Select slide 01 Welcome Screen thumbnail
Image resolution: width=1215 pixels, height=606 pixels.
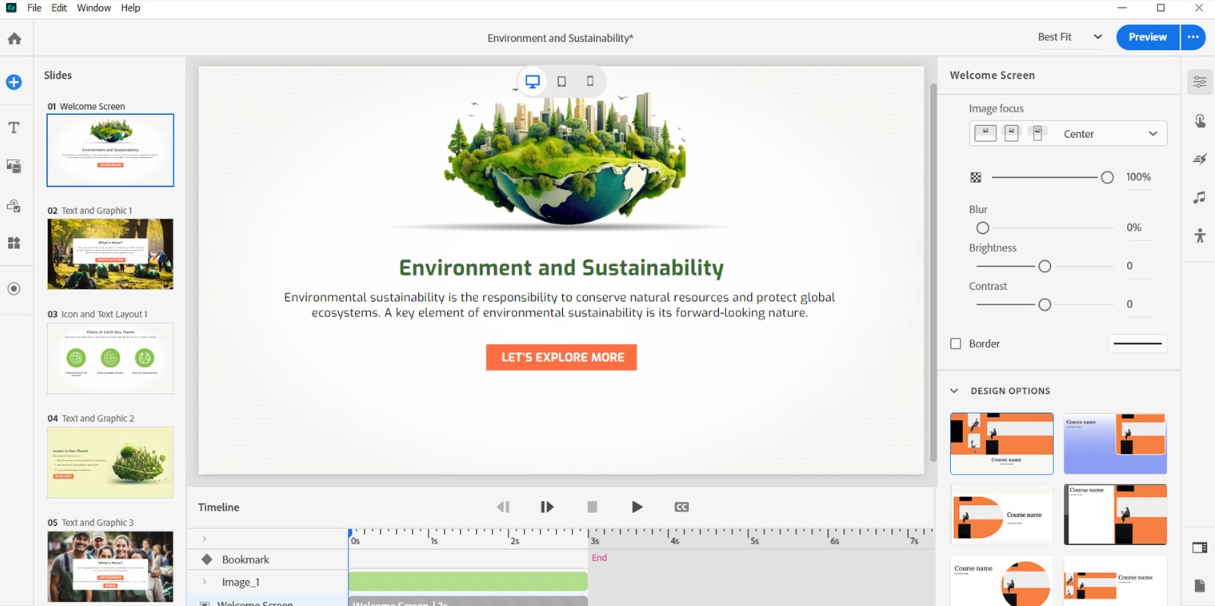(110, 150)
